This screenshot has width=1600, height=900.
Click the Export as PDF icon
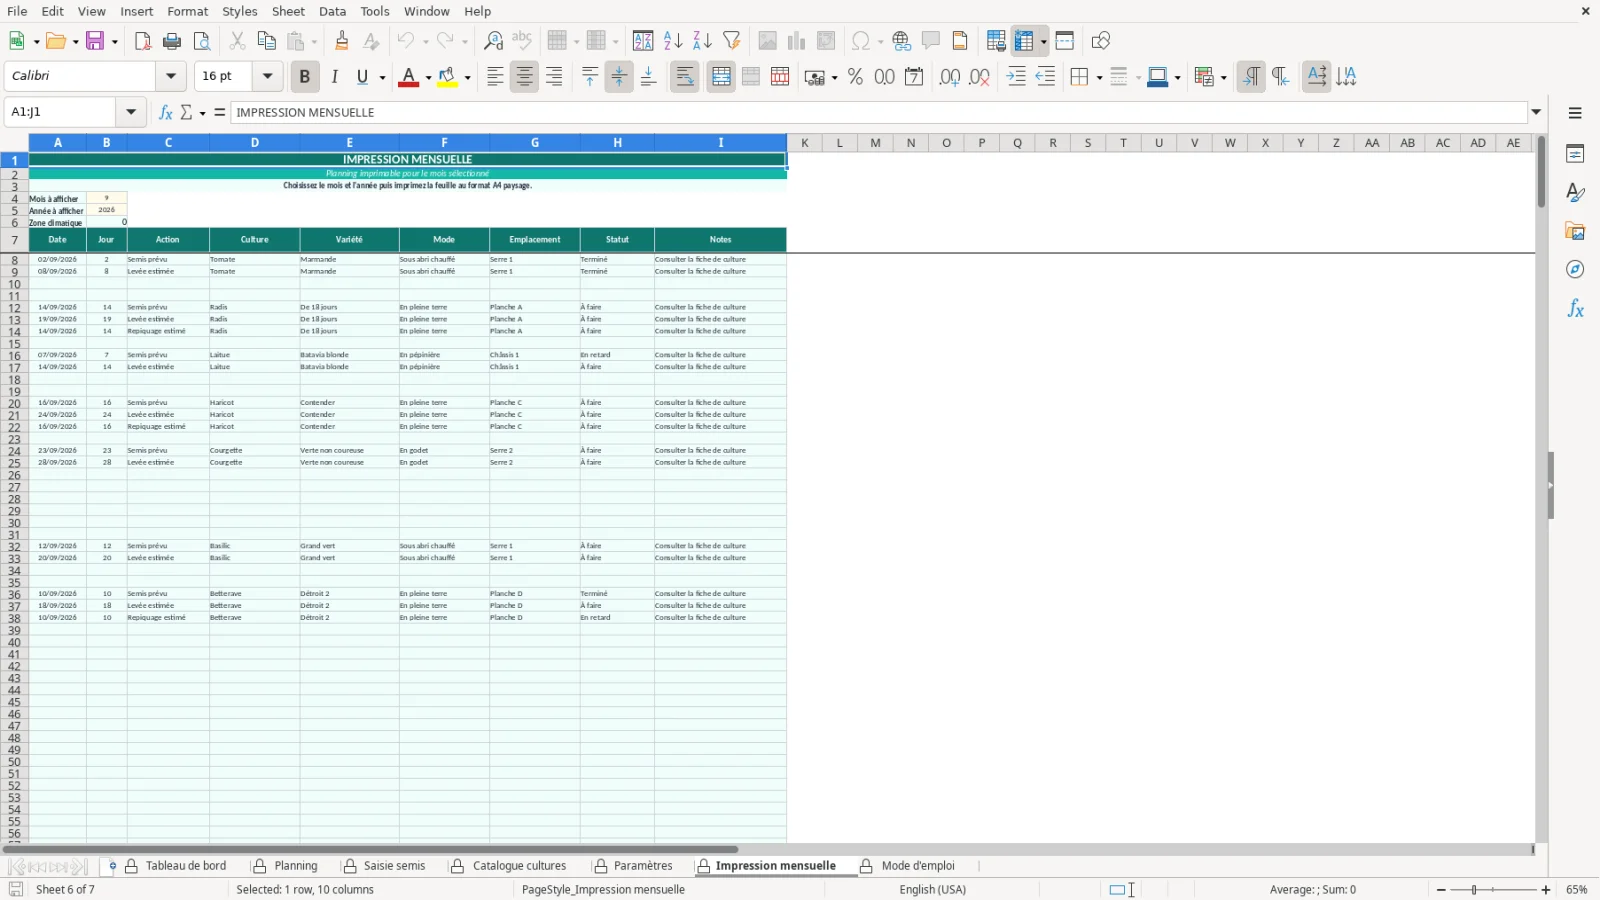[x=143, y=41]
